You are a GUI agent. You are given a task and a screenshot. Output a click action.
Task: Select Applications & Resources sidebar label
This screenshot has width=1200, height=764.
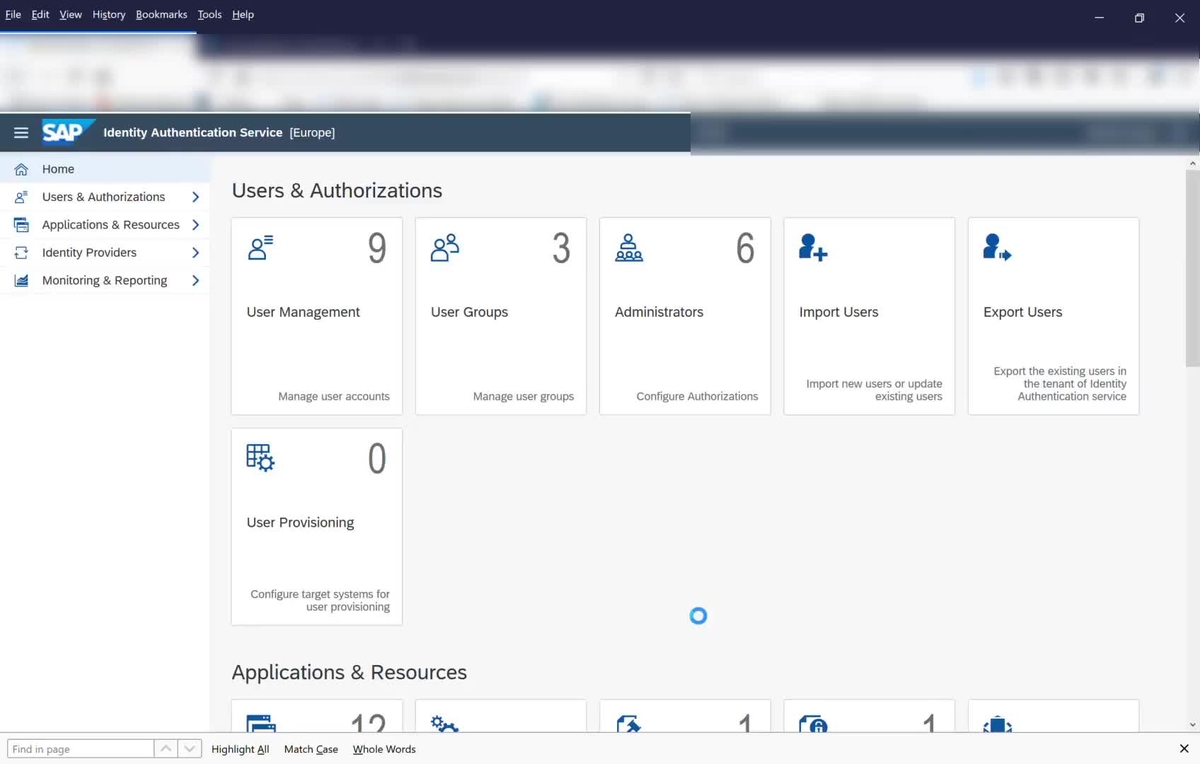tap(111, 225)
